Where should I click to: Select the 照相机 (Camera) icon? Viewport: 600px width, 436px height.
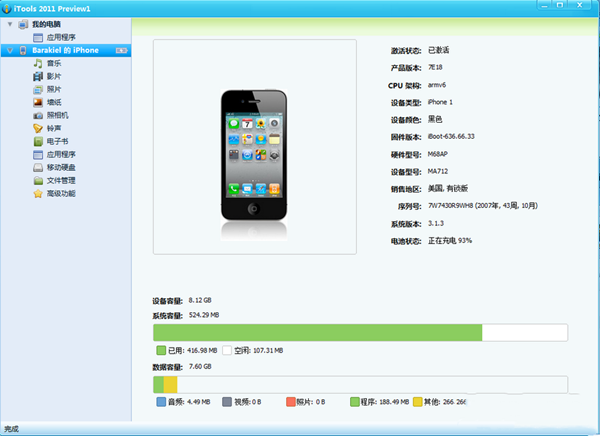tap(38, 115)
